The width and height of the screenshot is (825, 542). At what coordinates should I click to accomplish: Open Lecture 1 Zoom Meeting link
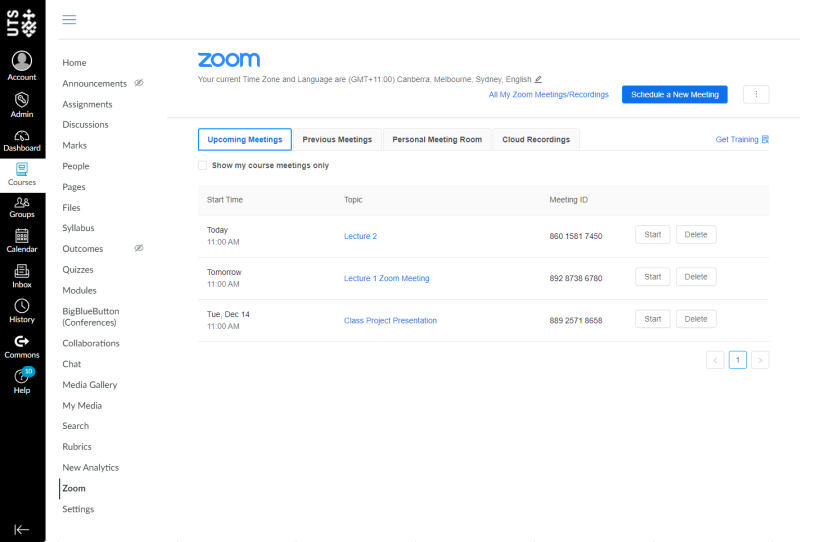387,278
